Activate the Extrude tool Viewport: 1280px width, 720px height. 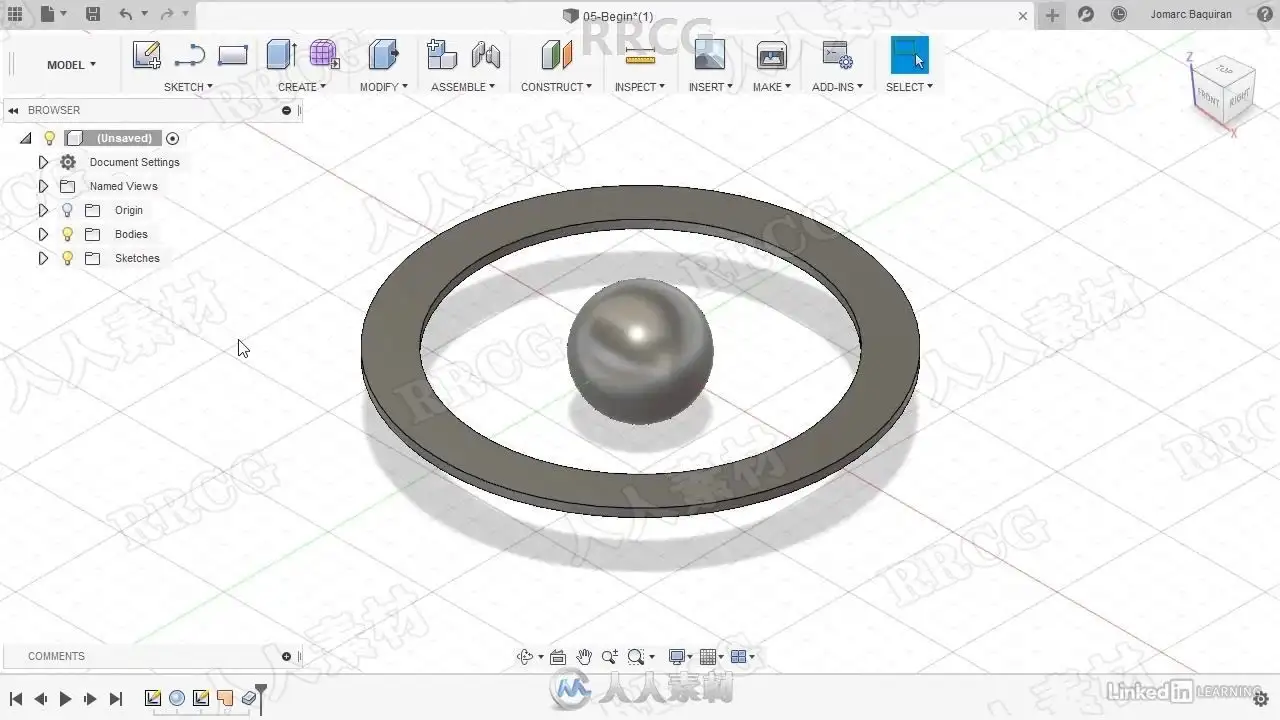281,55
